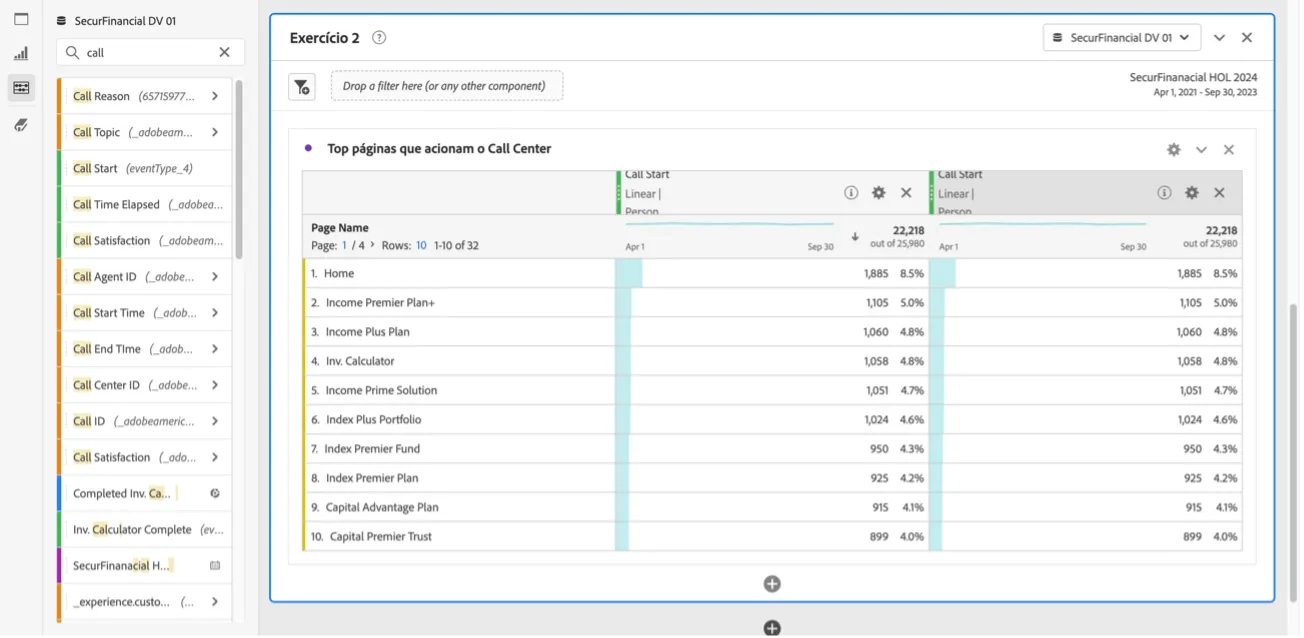Image resolution: width=1304 pixels, height=638 pixels.
Task: Go to next page of table rows
Action: click(373, 245)
